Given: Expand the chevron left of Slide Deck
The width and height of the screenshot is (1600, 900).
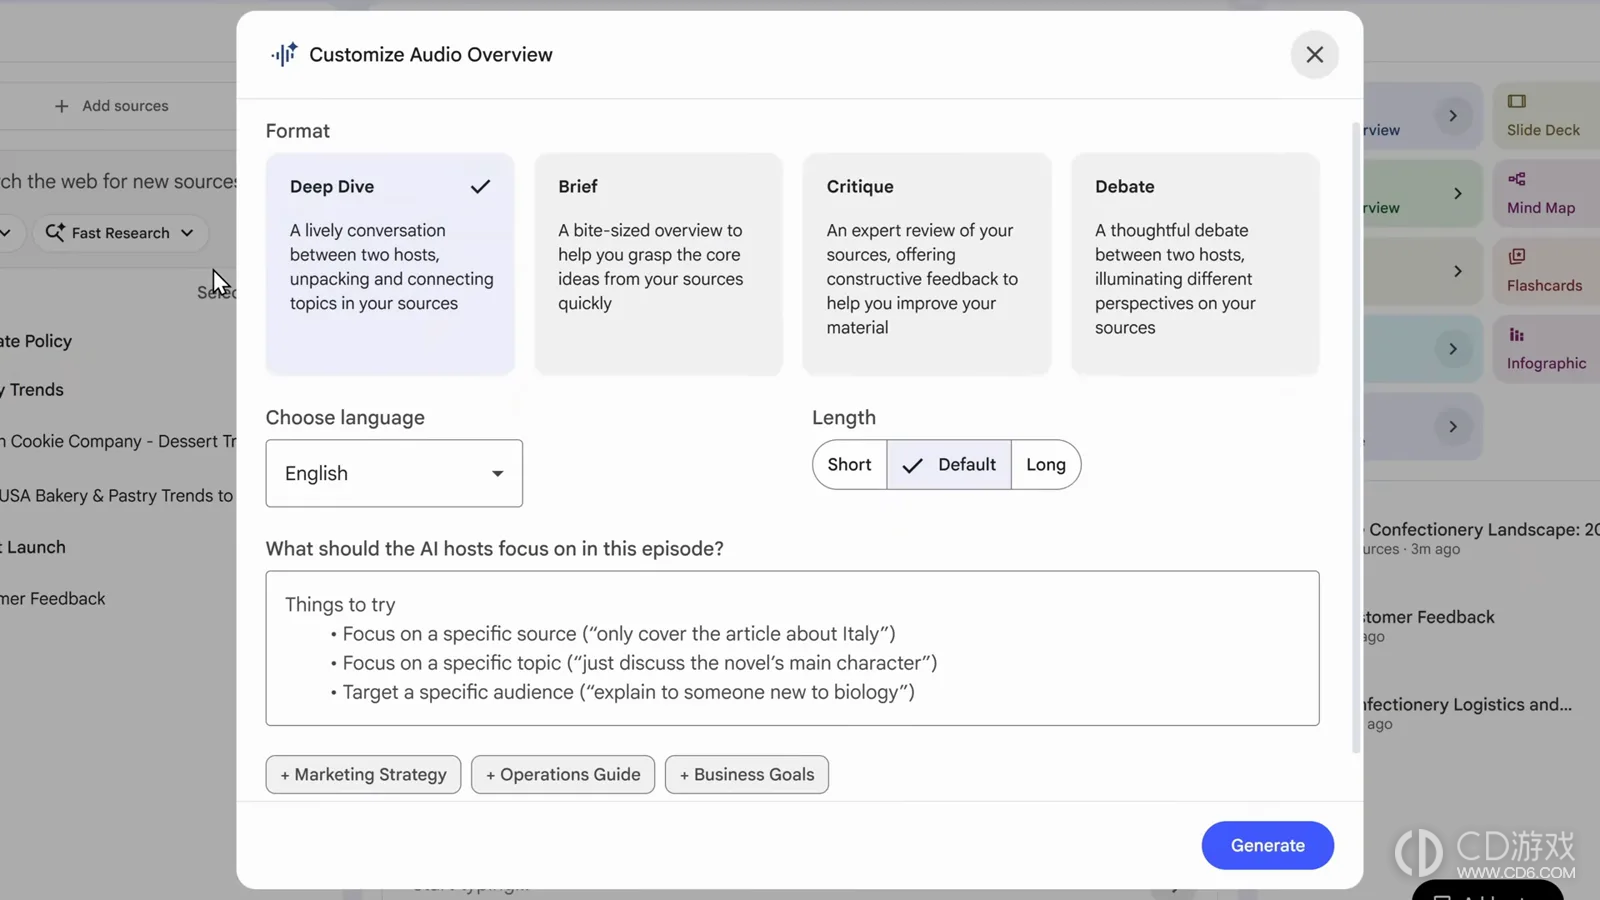Looking at the screenshot, I should [1453, 116].
